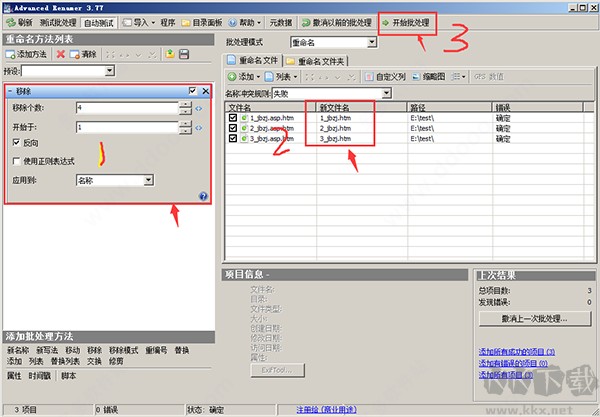Run 测试批处理 from the toolbar

click(x=58, y=23)
